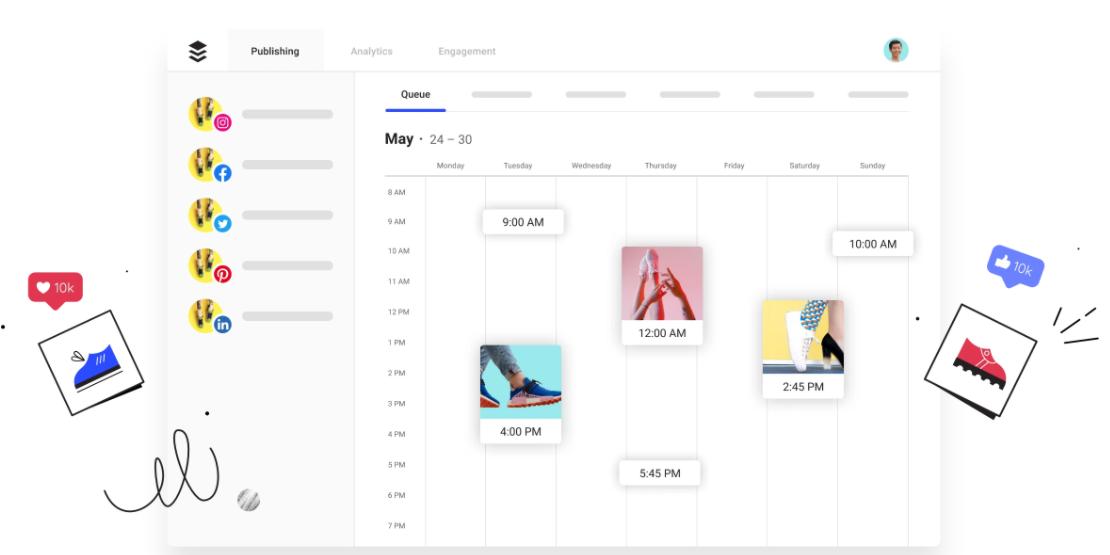The width and height of the screenshot is (1110, 555).
Task: Open the 12:00 AM pink shoes post
Action: click(x=661, y=295)
